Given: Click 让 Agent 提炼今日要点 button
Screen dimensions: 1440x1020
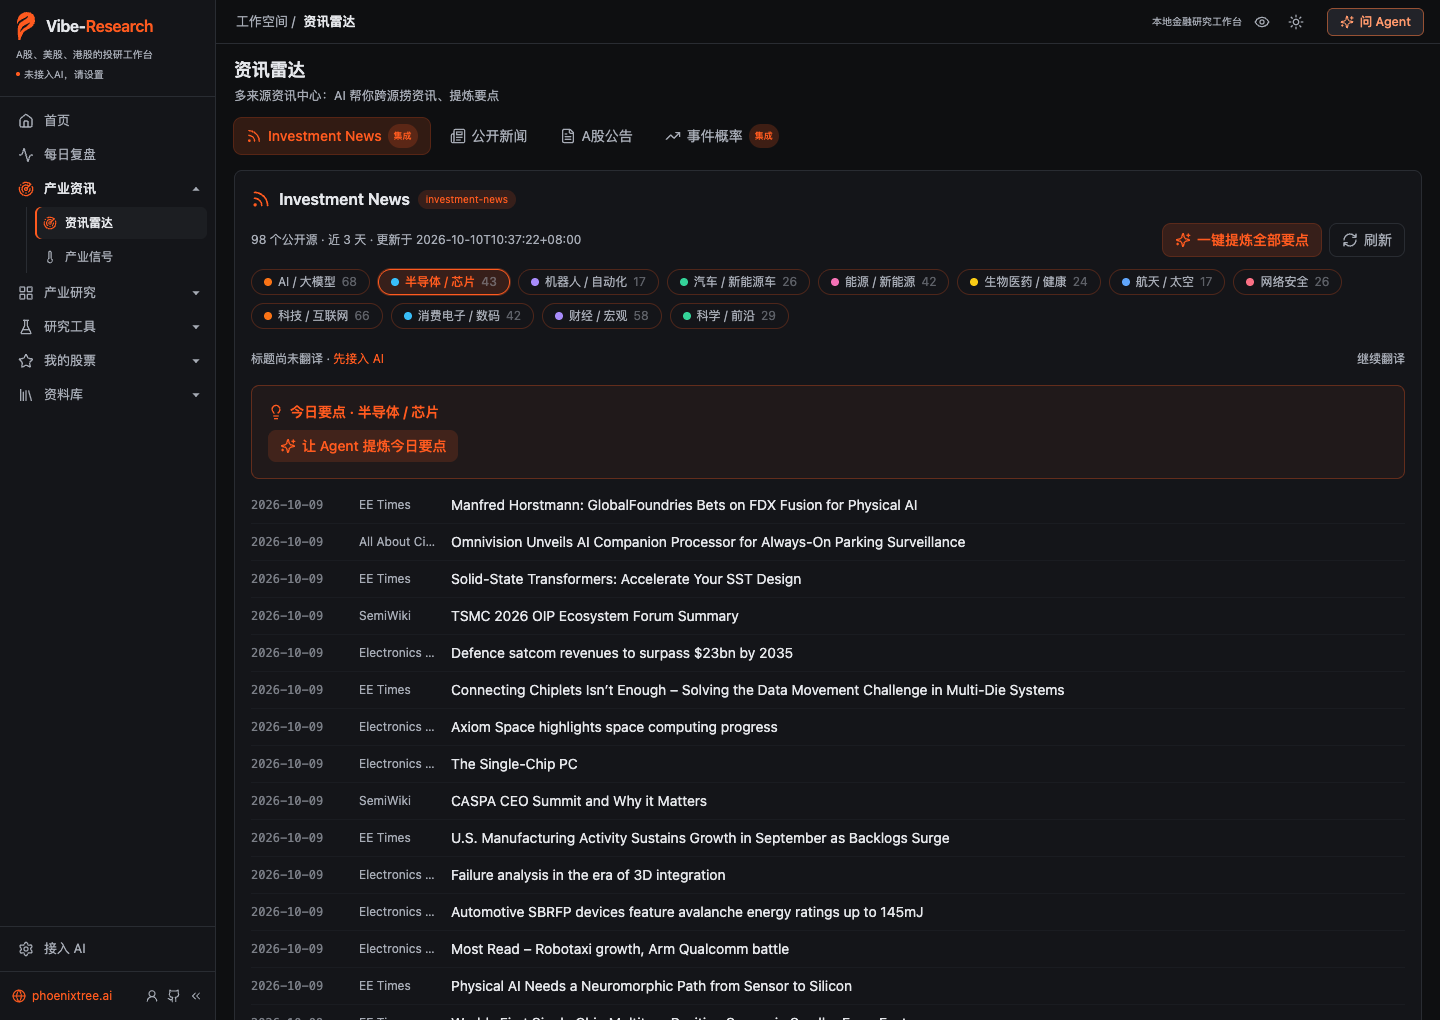Looking at the screenshot, I should [x=363, y=446].
